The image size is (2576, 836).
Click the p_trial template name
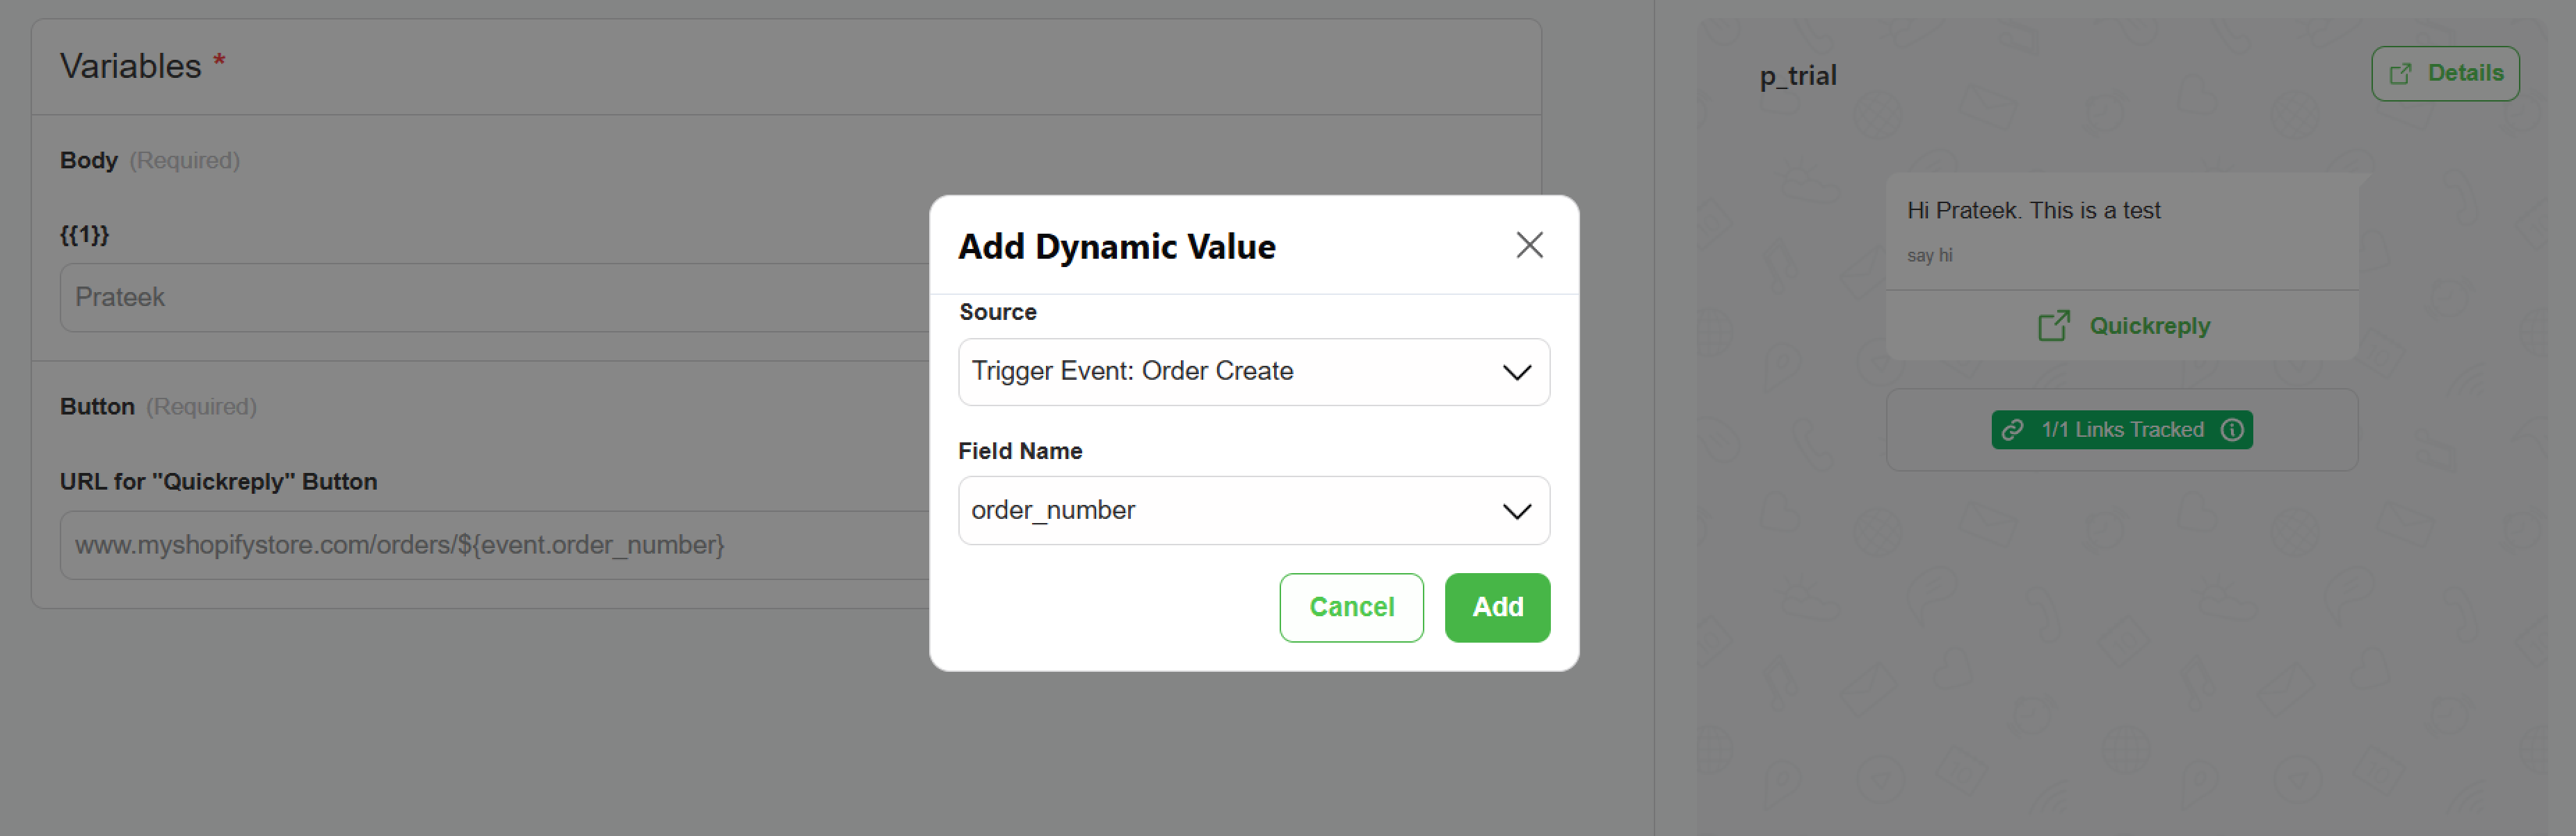click(1797, 76)
